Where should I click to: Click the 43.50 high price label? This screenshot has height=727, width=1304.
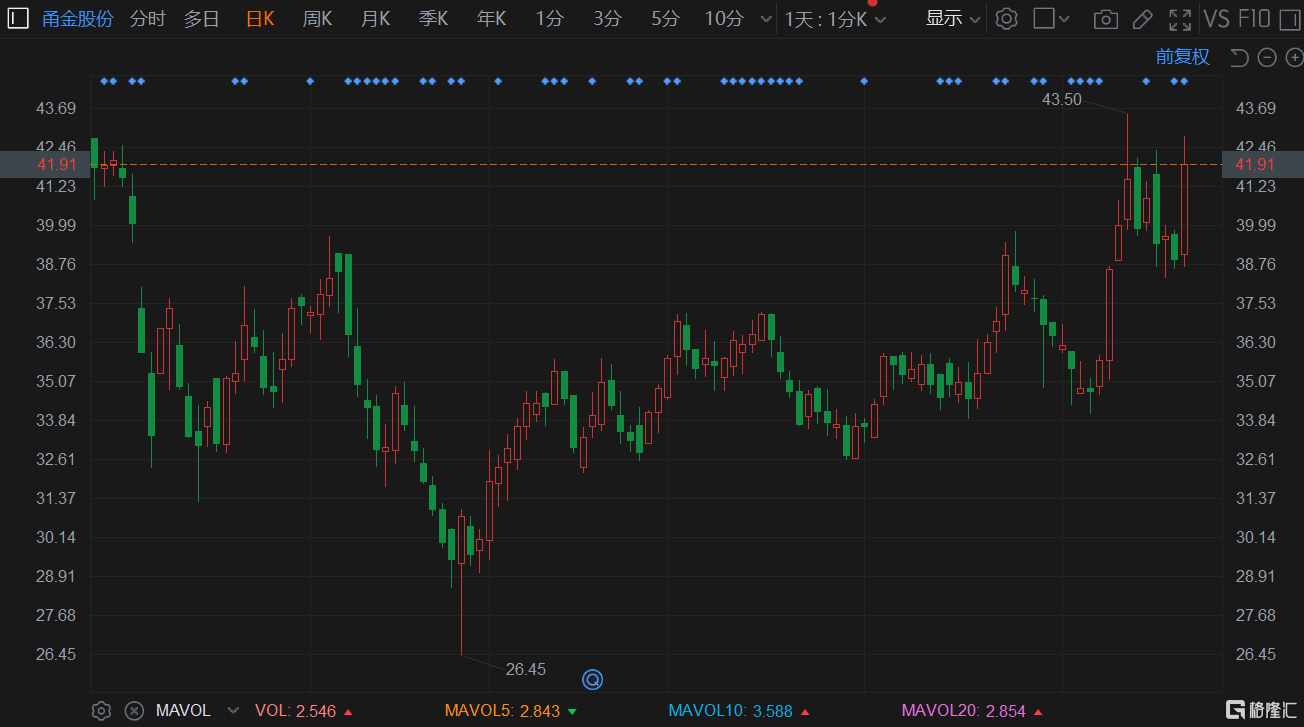point(1062,99)
